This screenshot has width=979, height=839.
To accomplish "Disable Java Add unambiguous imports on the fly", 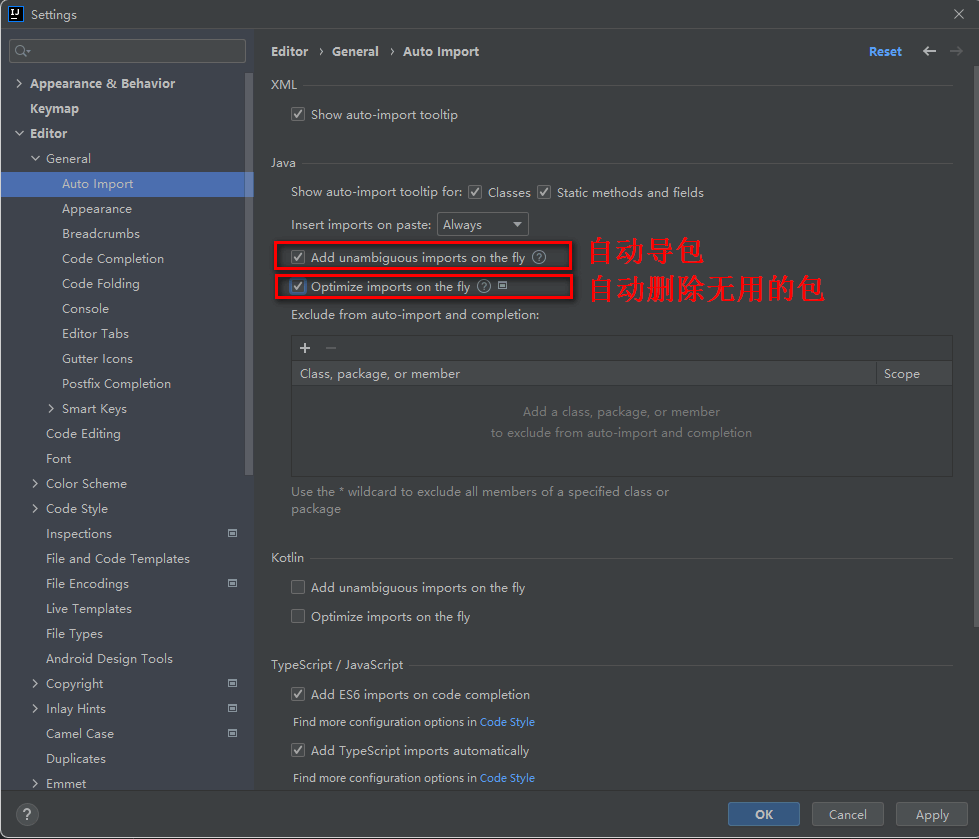I will coord(298,257).
